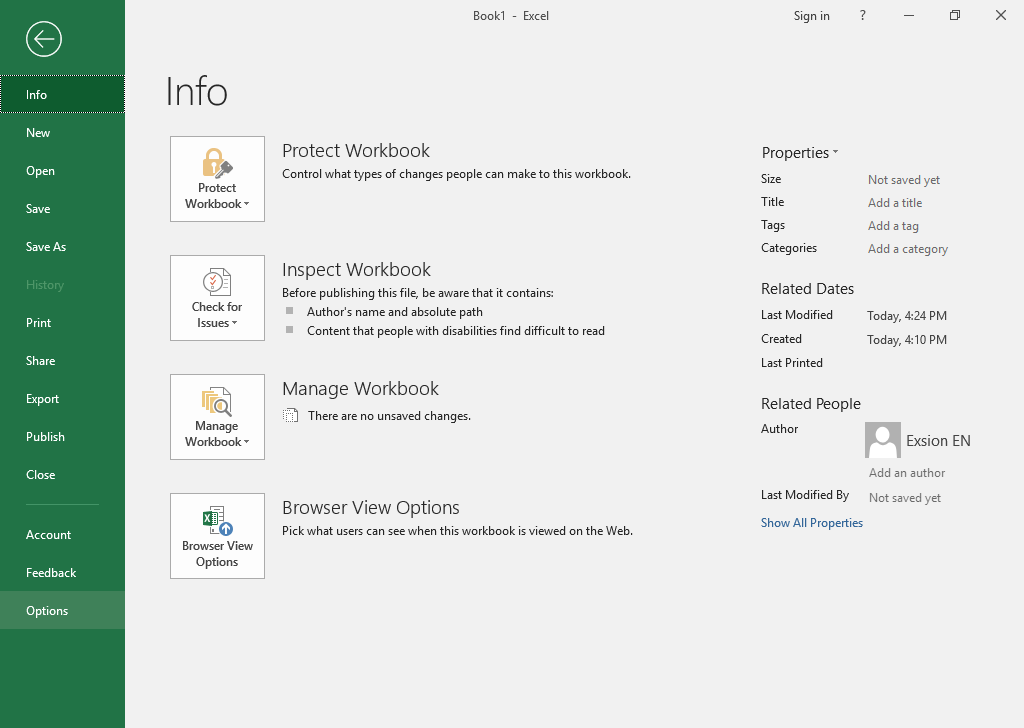The image size is (1024, 728).
Task: Click the Size value Not saved yet
Action: [904, 180]
